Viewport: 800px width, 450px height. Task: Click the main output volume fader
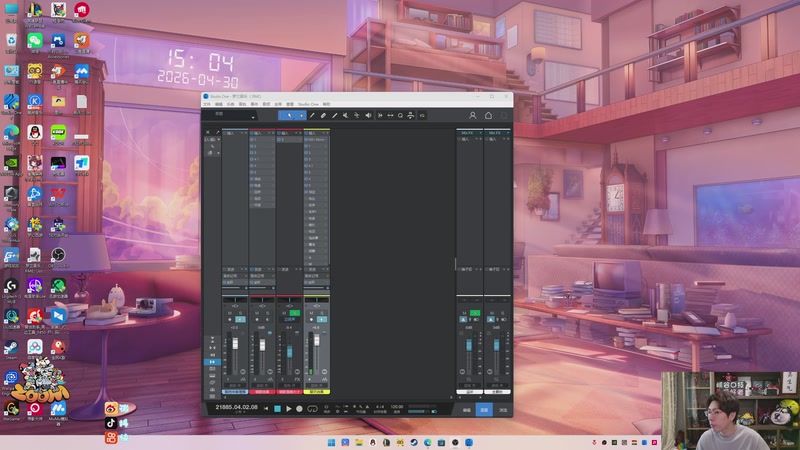(x=496, y=344)
